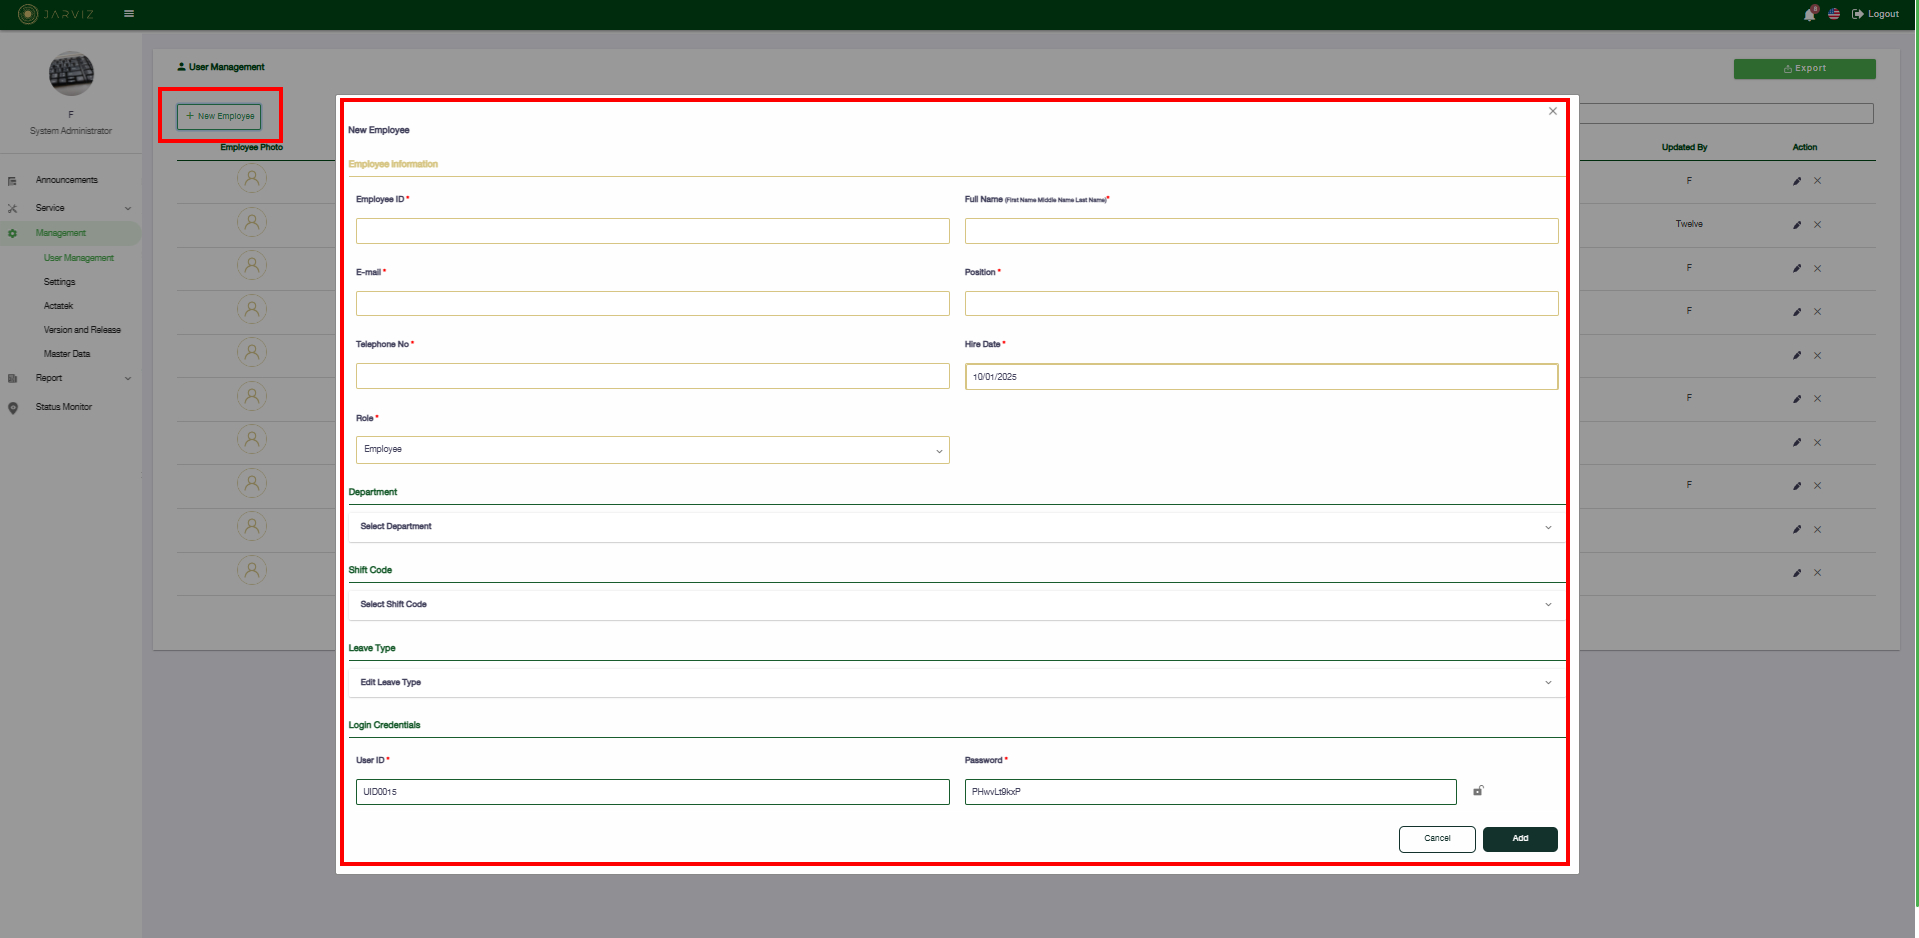This screenshot has width=1919, height=938.
Task: Click the language flag icon
Action: point(1834,14)
